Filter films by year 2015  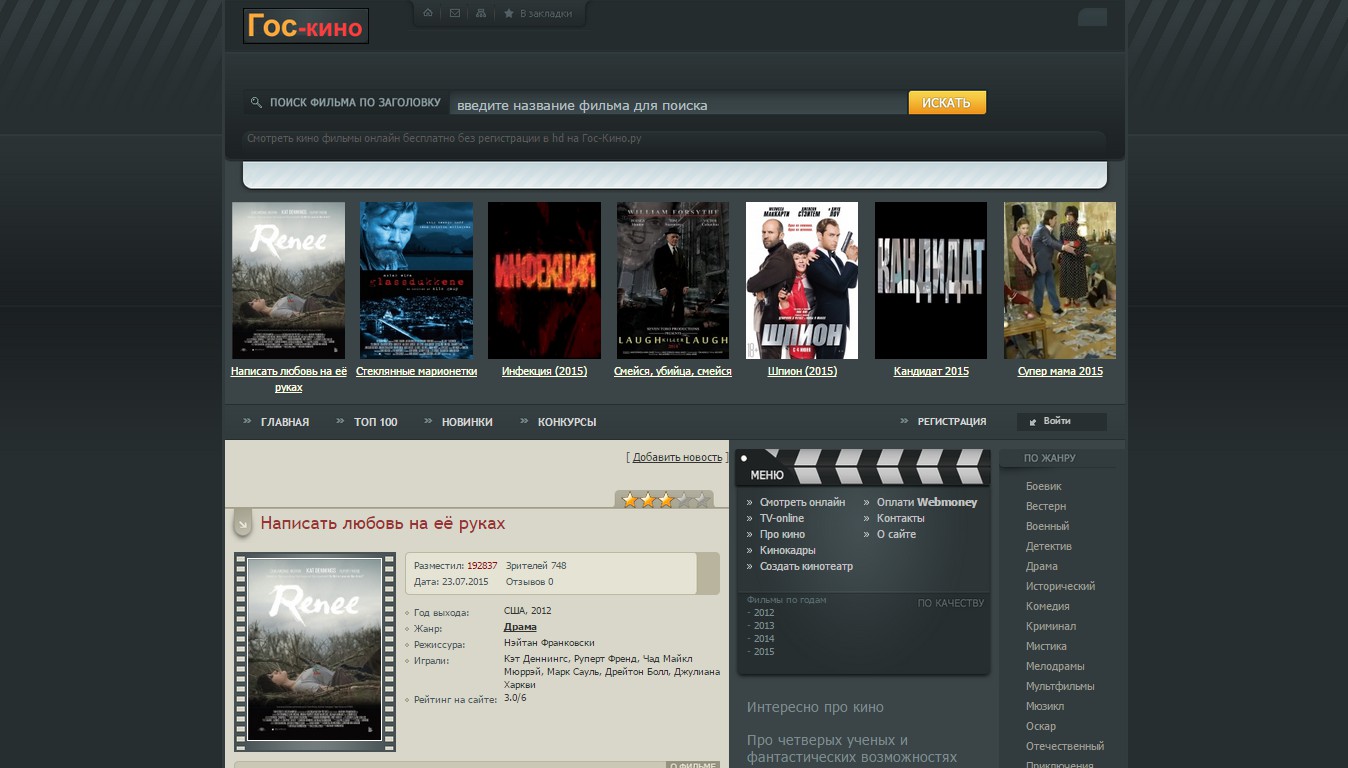(x=764, y=652)
